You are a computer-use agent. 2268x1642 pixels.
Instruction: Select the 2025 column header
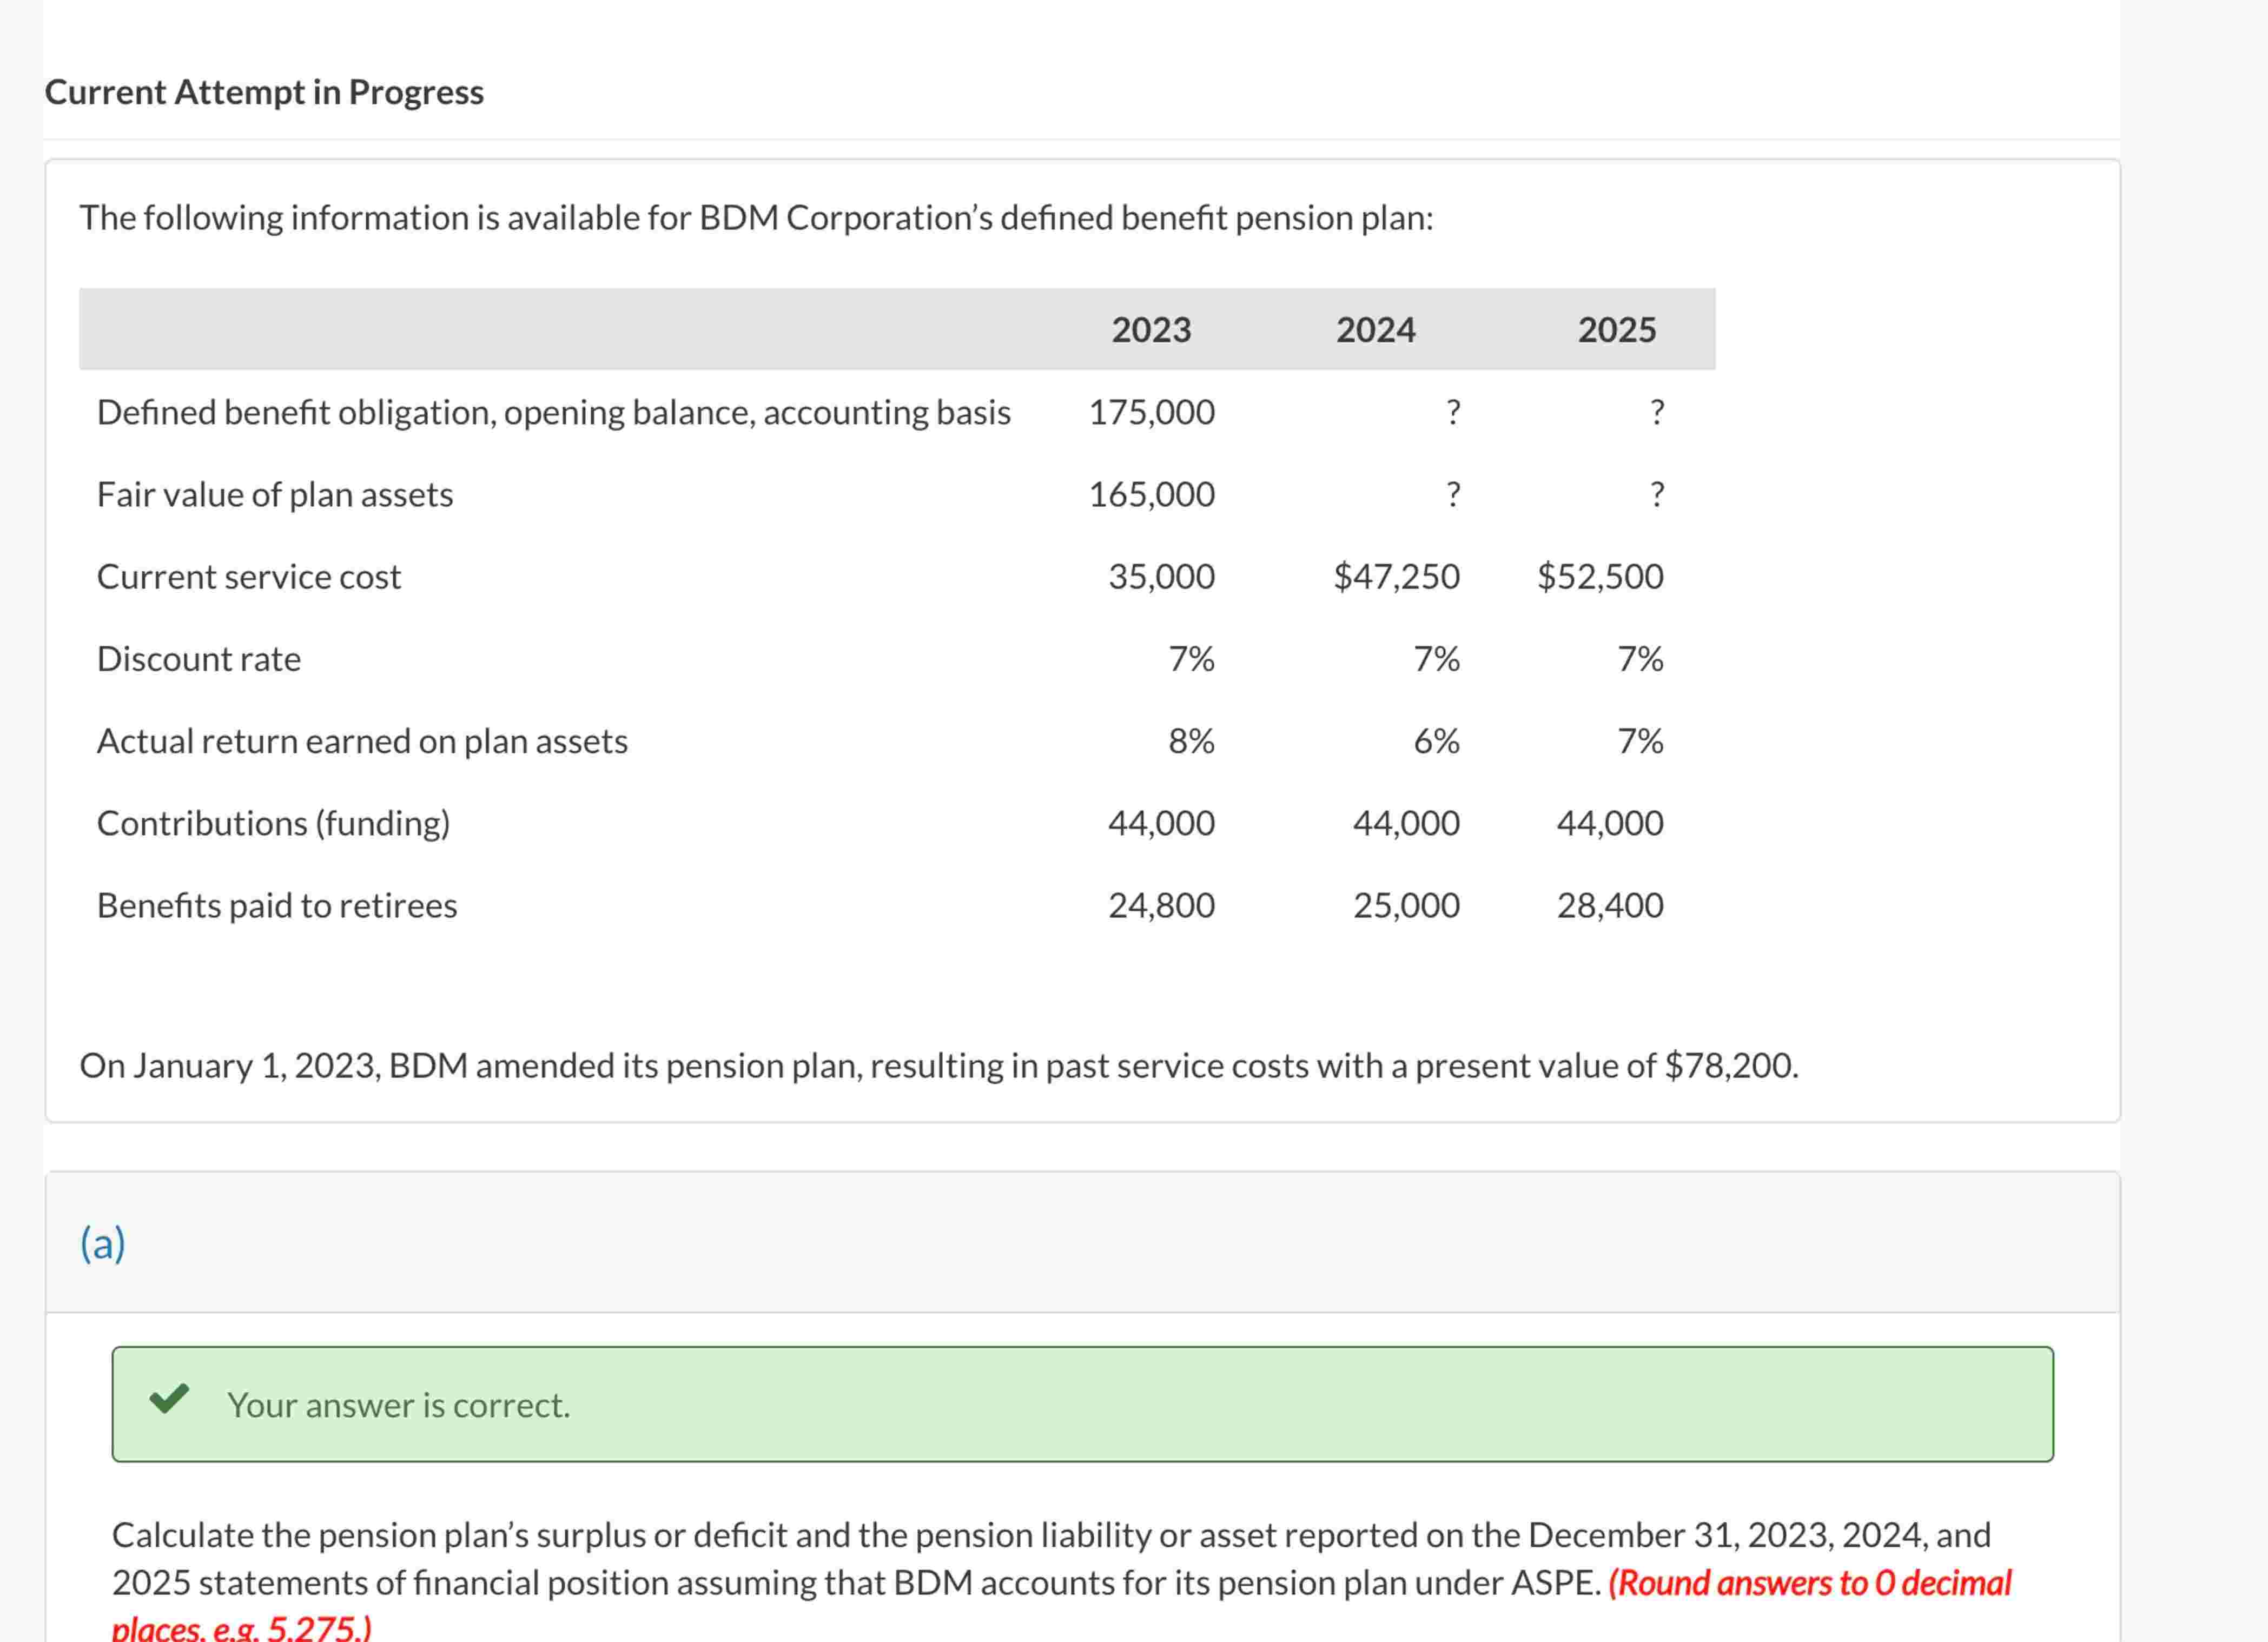click(x=1616, y=330)
